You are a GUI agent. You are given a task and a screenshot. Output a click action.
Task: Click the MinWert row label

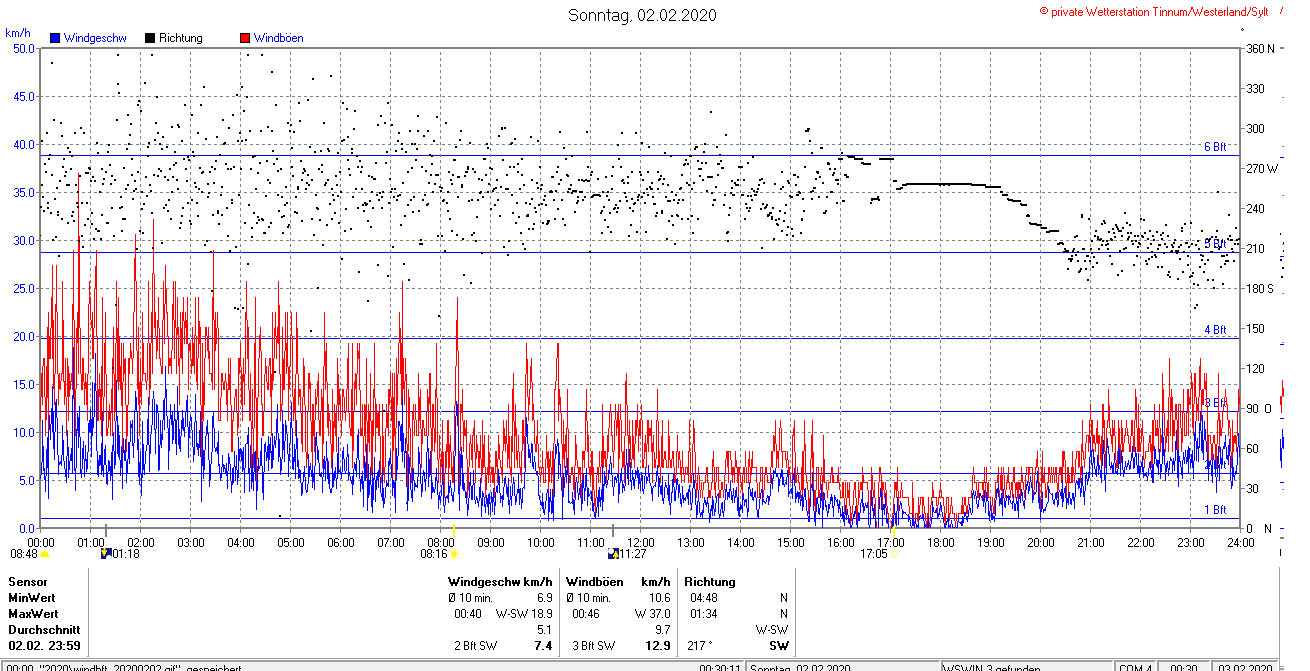click(32, 598)
